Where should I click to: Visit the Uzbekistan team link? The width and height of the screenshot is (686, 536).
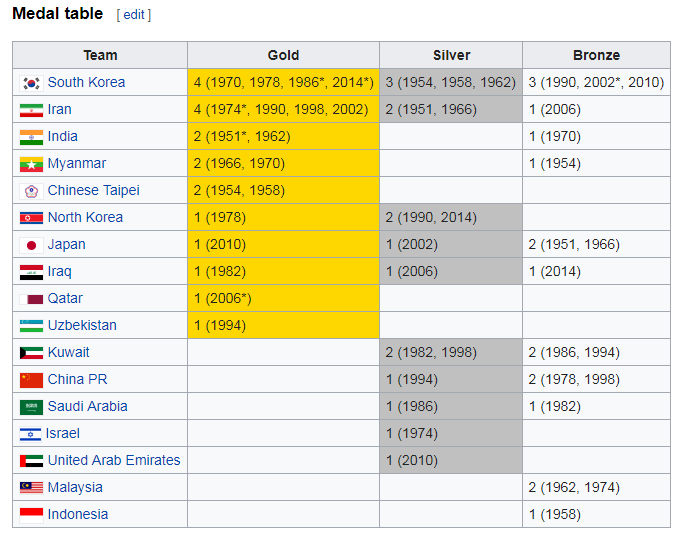[82, 326]
